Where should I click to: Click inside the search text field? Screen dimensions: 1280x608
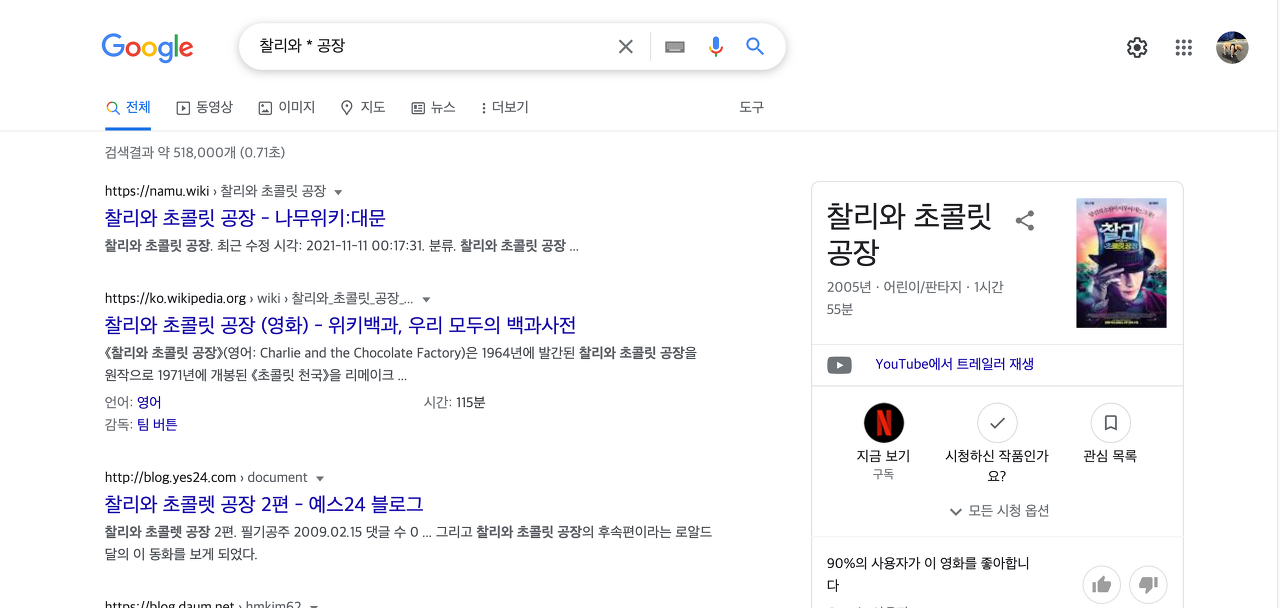[x=430, y=47]
